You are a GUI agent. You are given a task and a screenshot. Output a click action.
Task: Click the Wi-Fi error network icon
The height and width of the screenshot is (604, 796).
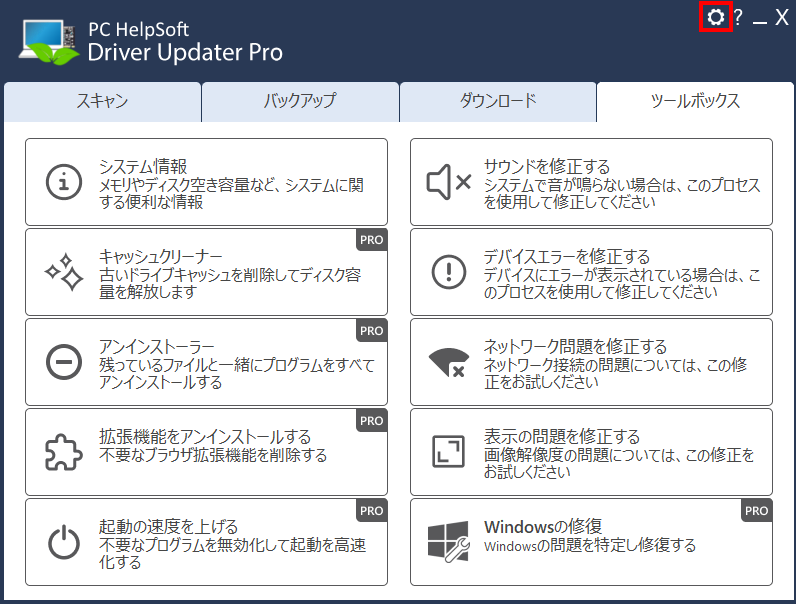(x=449, y=362)
